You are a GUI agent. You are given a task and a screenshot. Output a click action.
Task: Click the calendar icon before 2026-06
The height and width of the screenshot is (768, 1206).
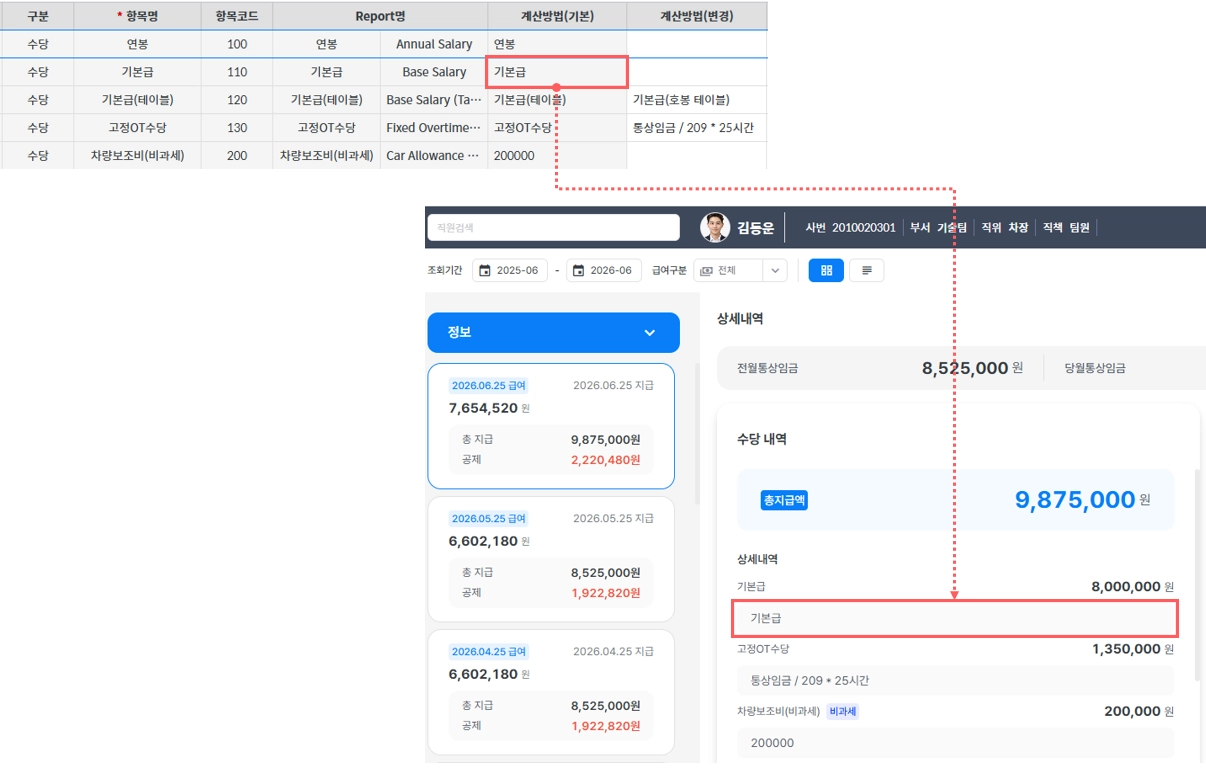[x=579, y=271]
